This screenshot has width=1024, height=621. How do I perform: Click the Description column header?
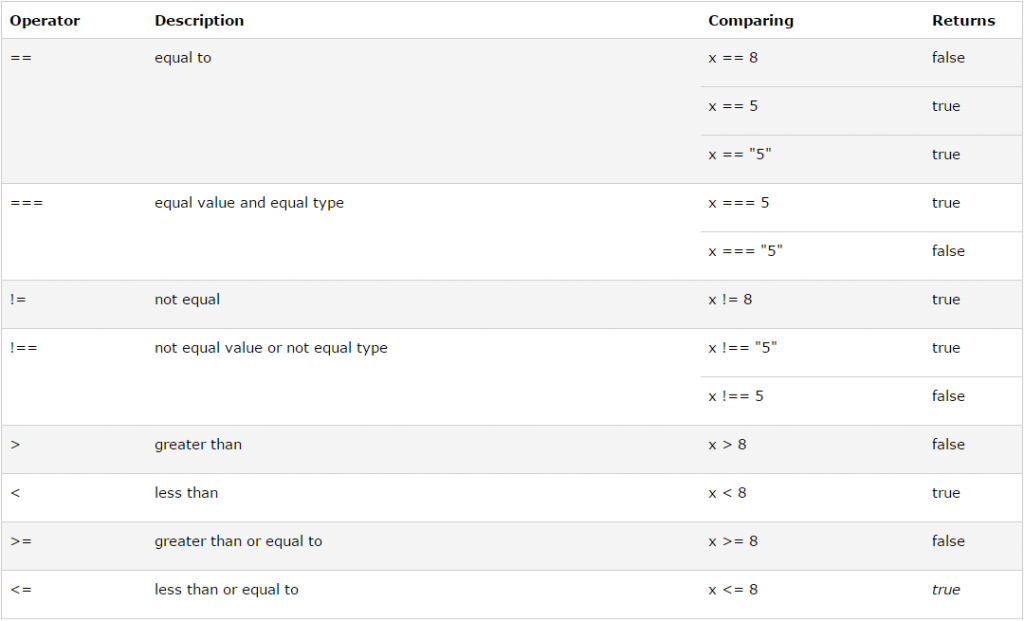click(x=199, y=21)
